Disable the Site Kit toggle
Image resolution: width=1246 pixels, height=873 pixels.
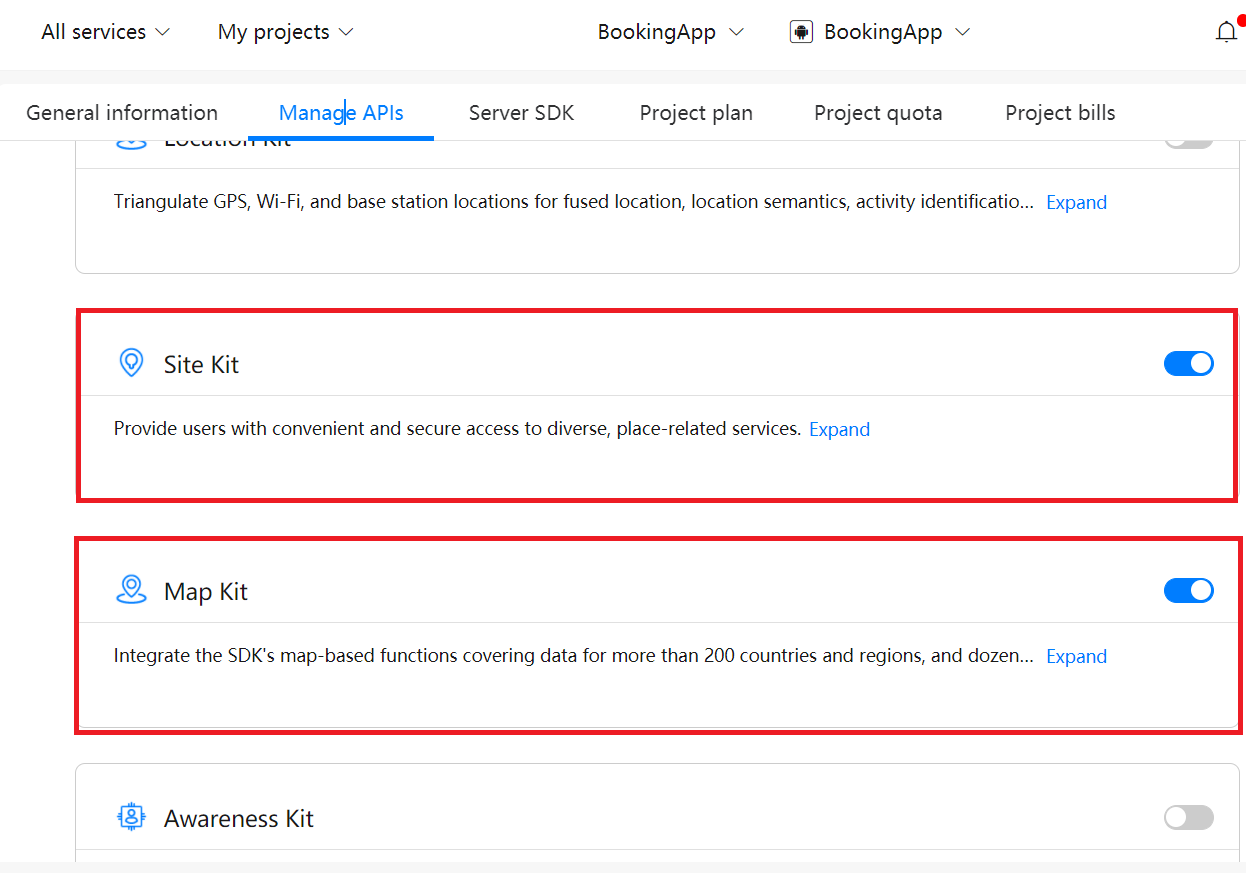pos(1188,364)
